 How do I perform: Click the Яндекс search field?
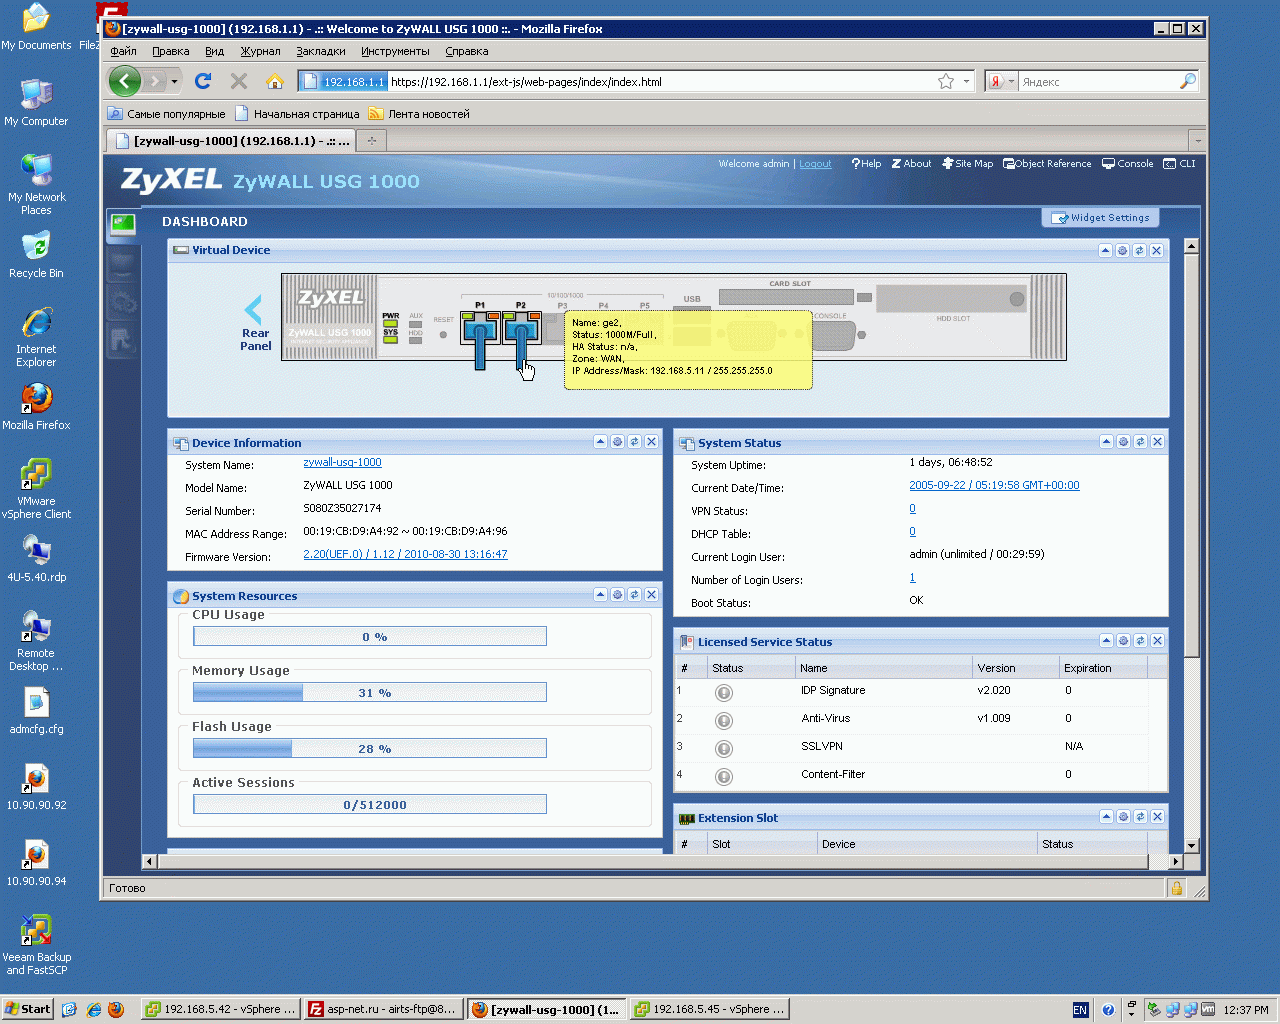[x=1097, y=82]
